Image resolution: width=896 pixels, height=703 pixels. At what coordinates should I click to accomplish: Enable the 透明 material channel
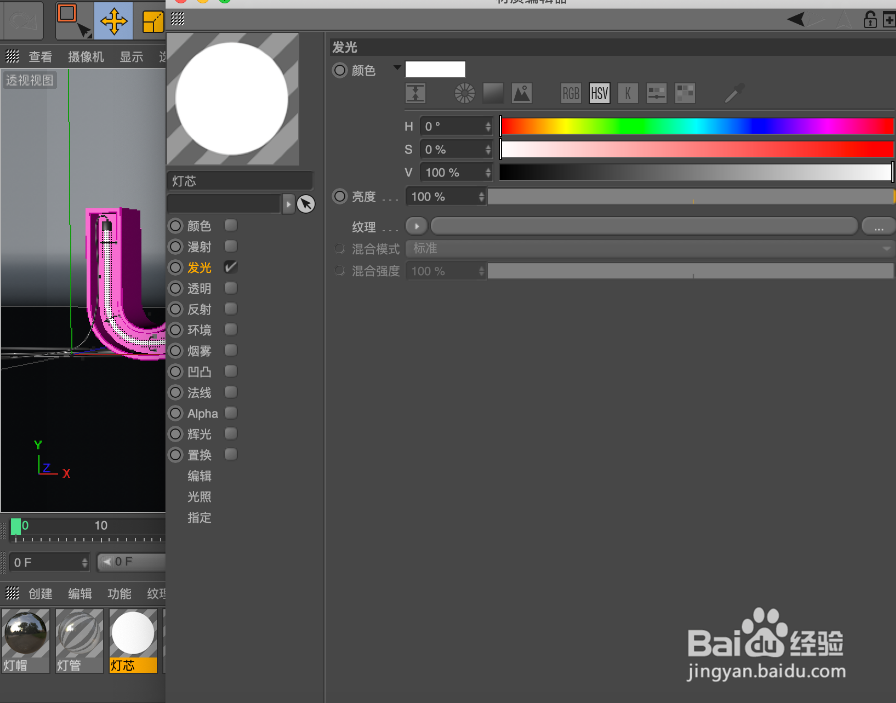click(x=231, y=288)
